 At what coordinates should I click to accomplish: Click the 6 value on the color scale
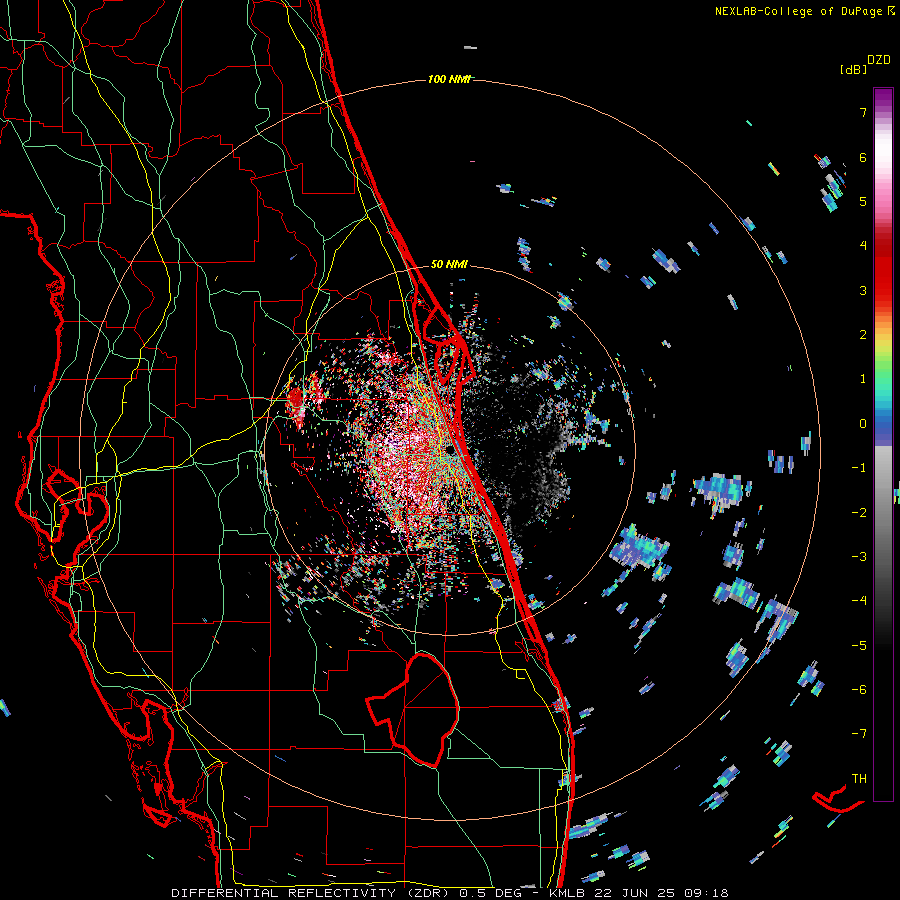863,157
